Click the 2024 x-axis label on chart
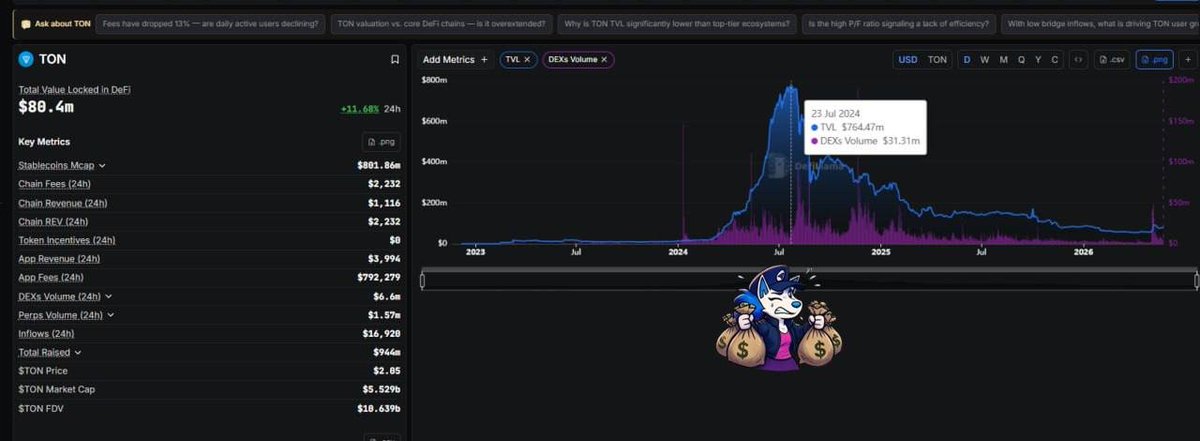The width and height of the screenshot is (1200, 441). 679,254
